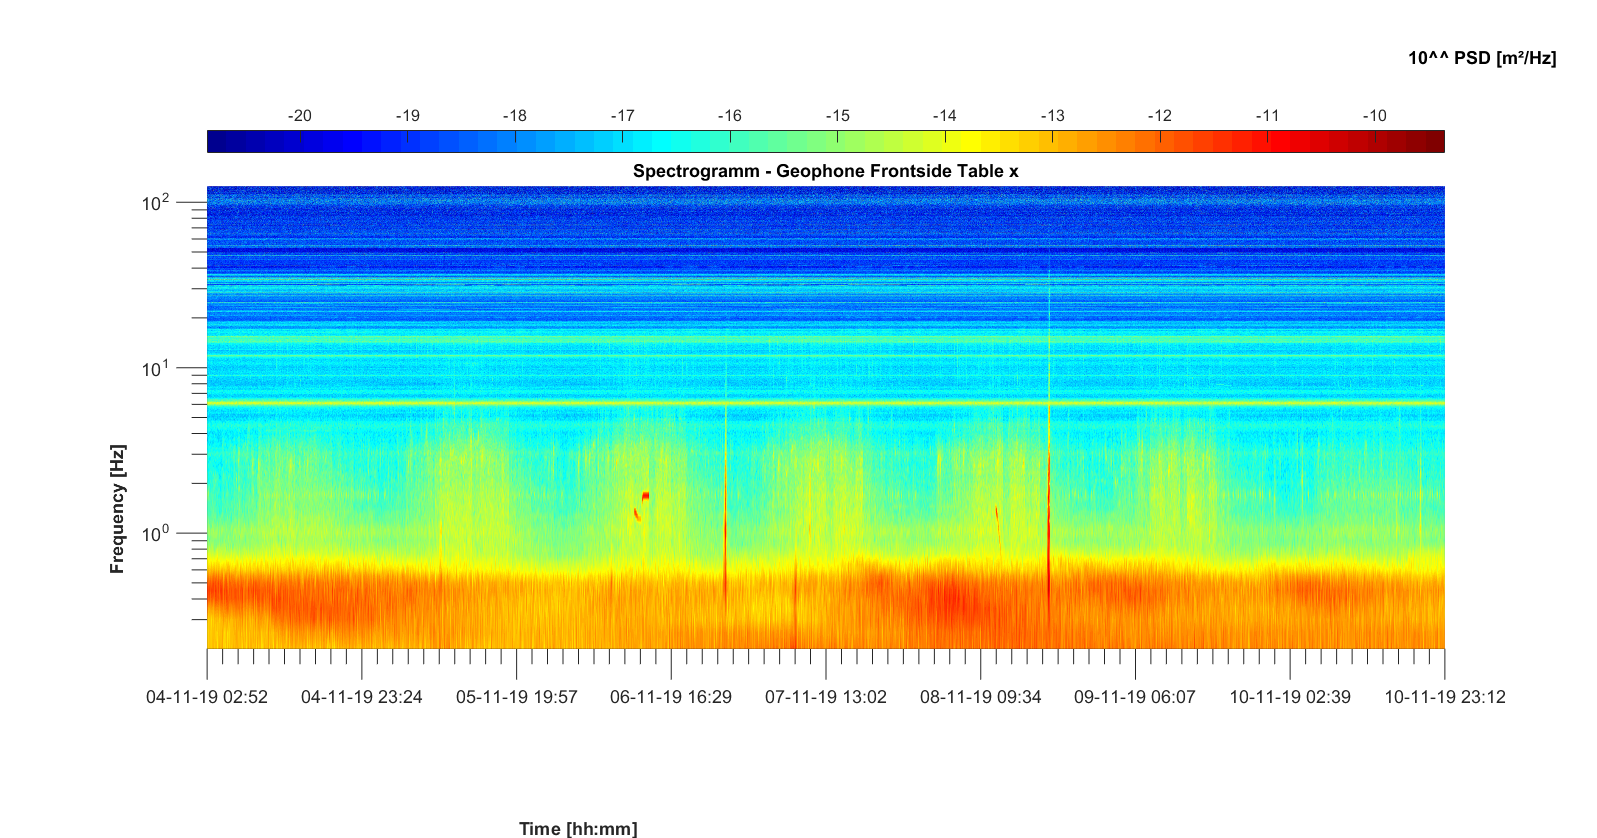The image size is (1597, 838).
Task: Click the colorbar tick label -13
Action: (x=1052, y=116)
